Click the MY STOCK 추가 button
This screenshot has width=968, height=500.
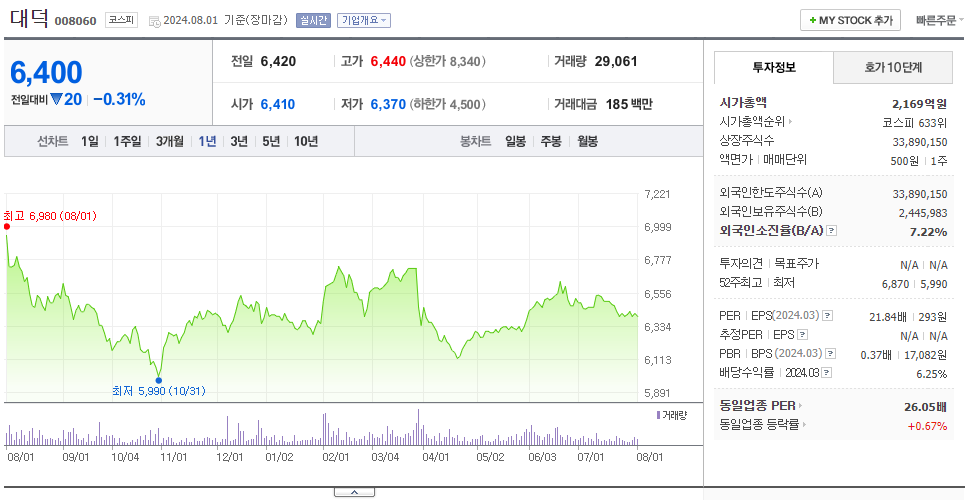851,20
